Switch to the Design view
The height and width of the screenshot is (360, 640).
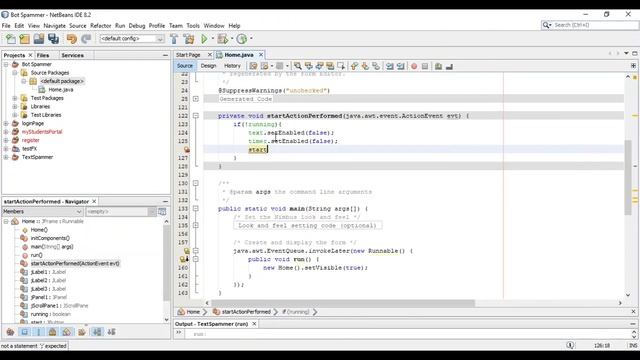point(208,66)
